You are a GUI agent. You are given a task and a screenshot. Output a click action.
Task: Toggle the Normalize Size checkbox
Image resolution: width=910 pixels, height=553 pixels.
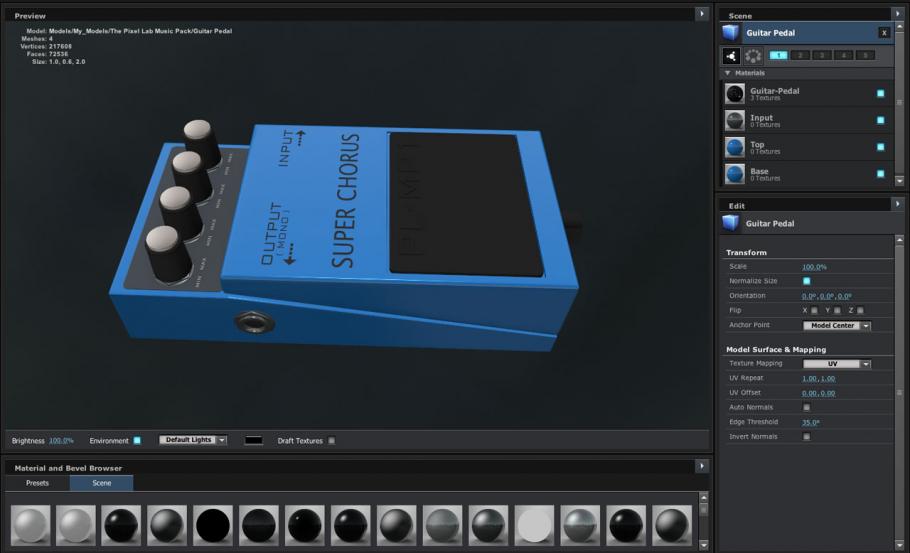(x=806, y=281)
